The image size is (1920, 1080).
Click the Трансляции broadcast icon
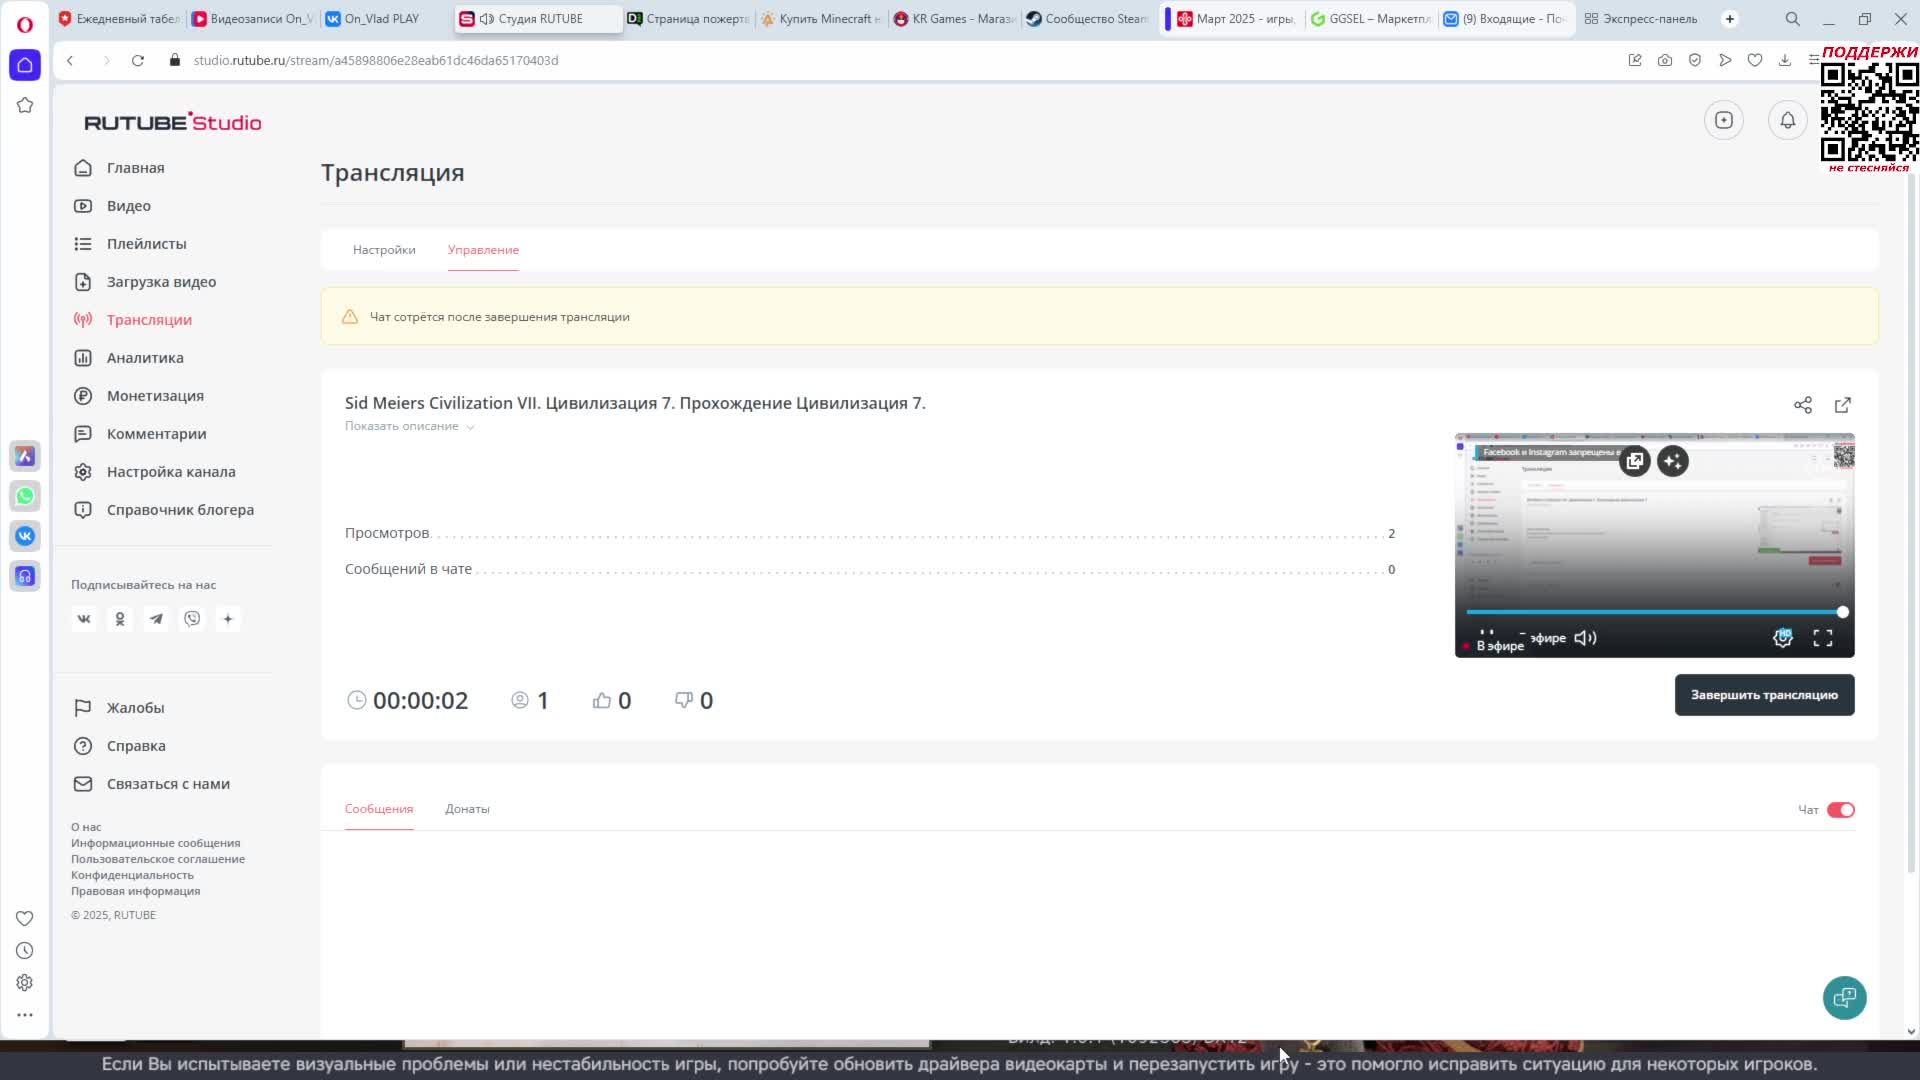coord(83,320)
